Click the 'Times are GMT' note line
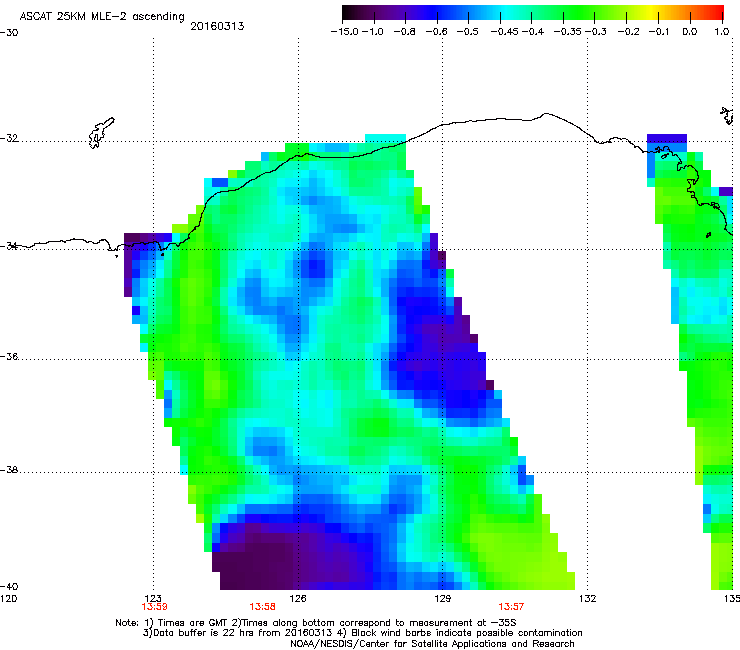This screenshot has height=650, width=740. 316,623
